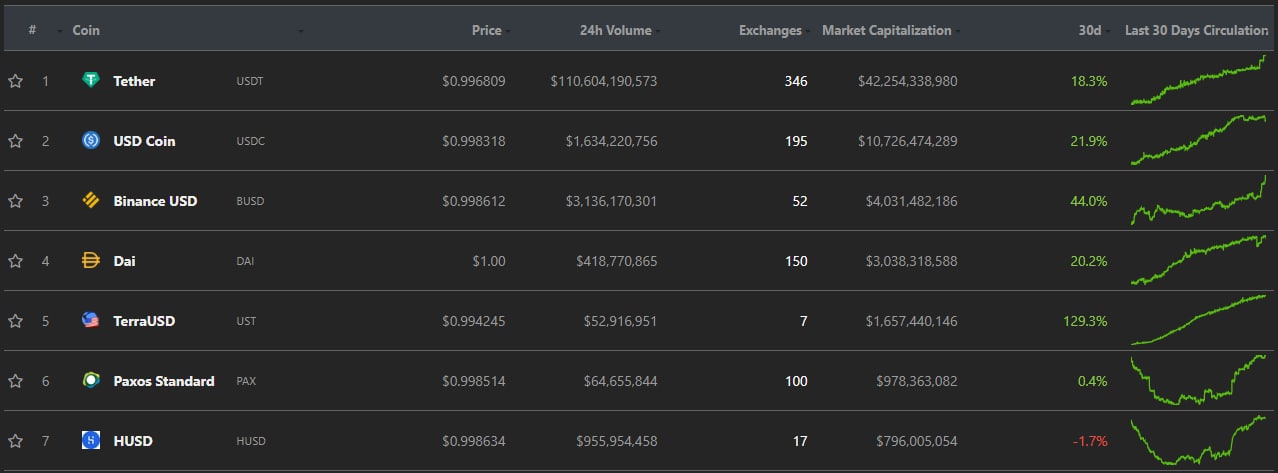1278x473 pixels.
Task: Favorite Tether with its star
Action: (15, 81)
